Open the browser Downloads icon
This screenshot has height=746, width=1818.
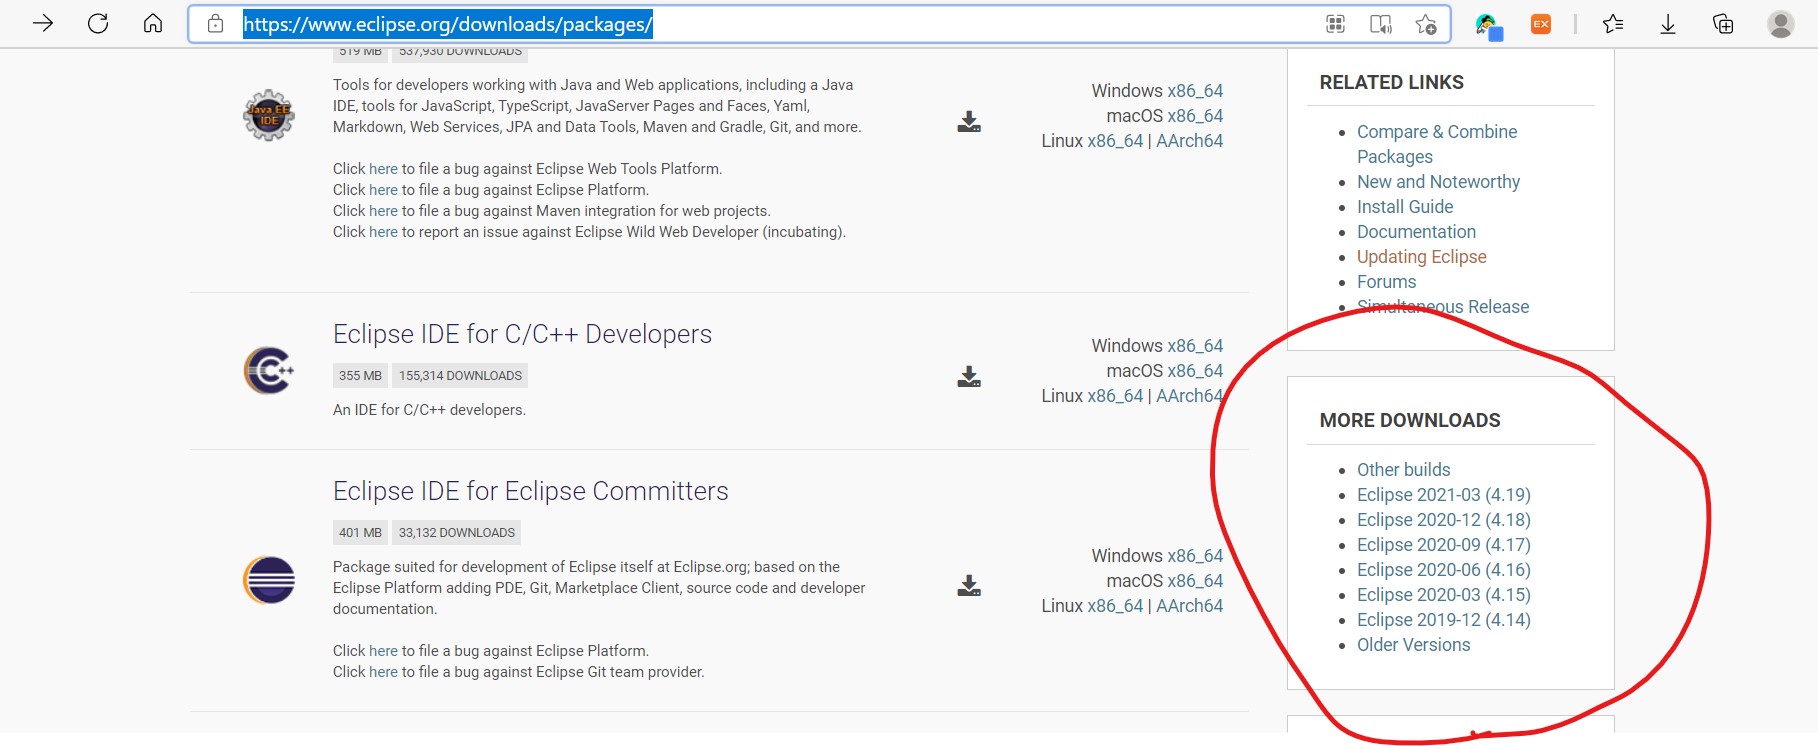pos(1668,24)
